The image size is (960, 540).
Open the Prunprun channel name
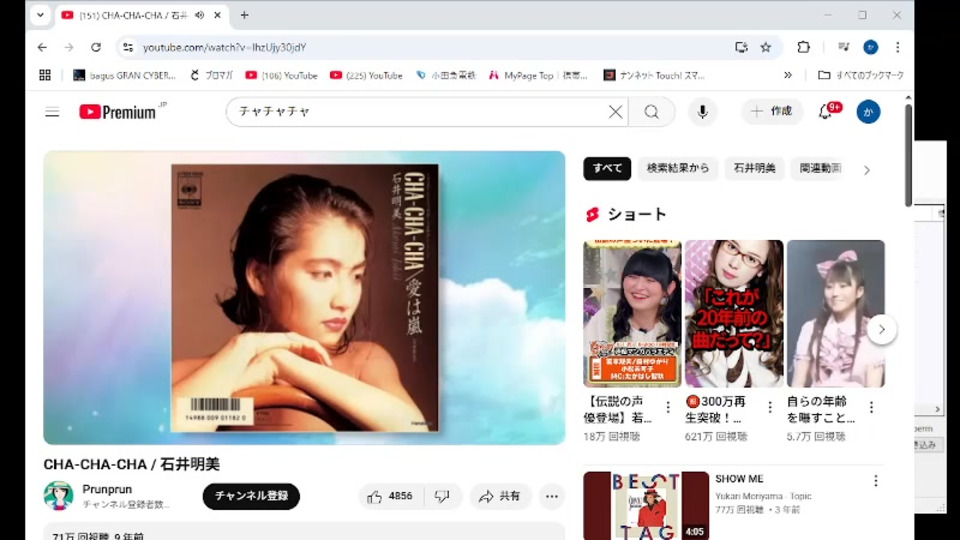[x=107, y=489]
